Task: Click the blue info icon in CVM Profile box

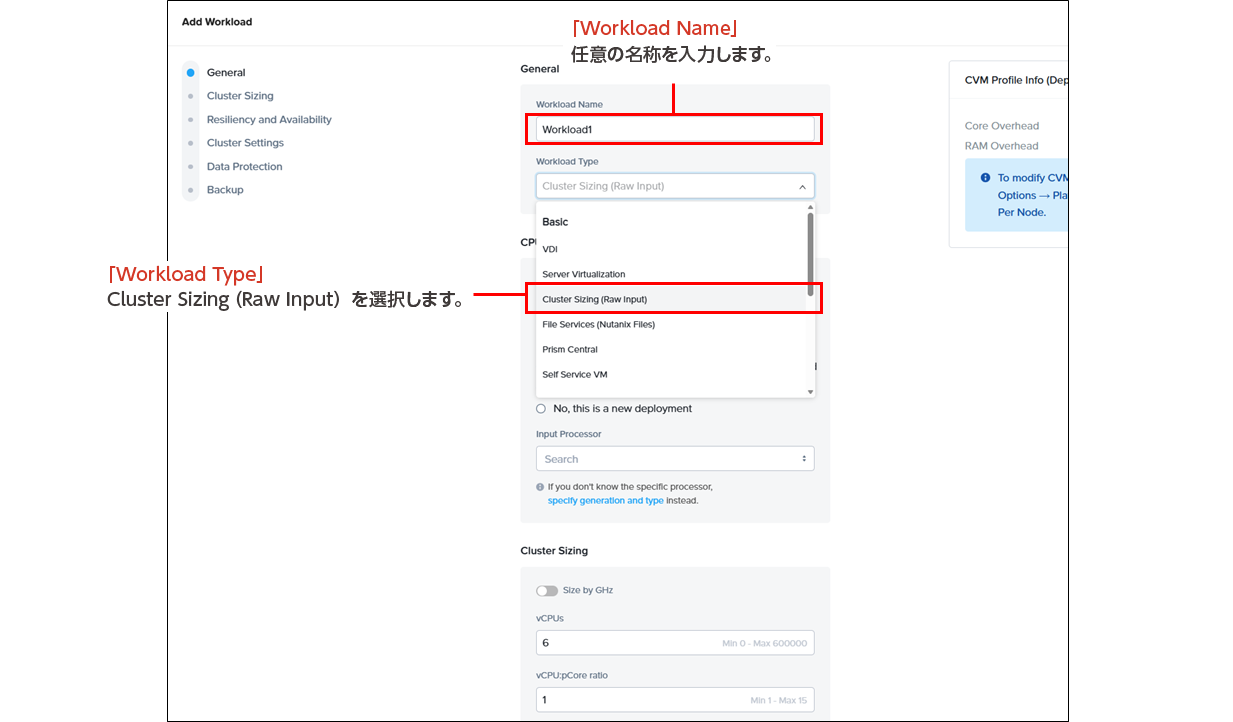Action: 986,178
